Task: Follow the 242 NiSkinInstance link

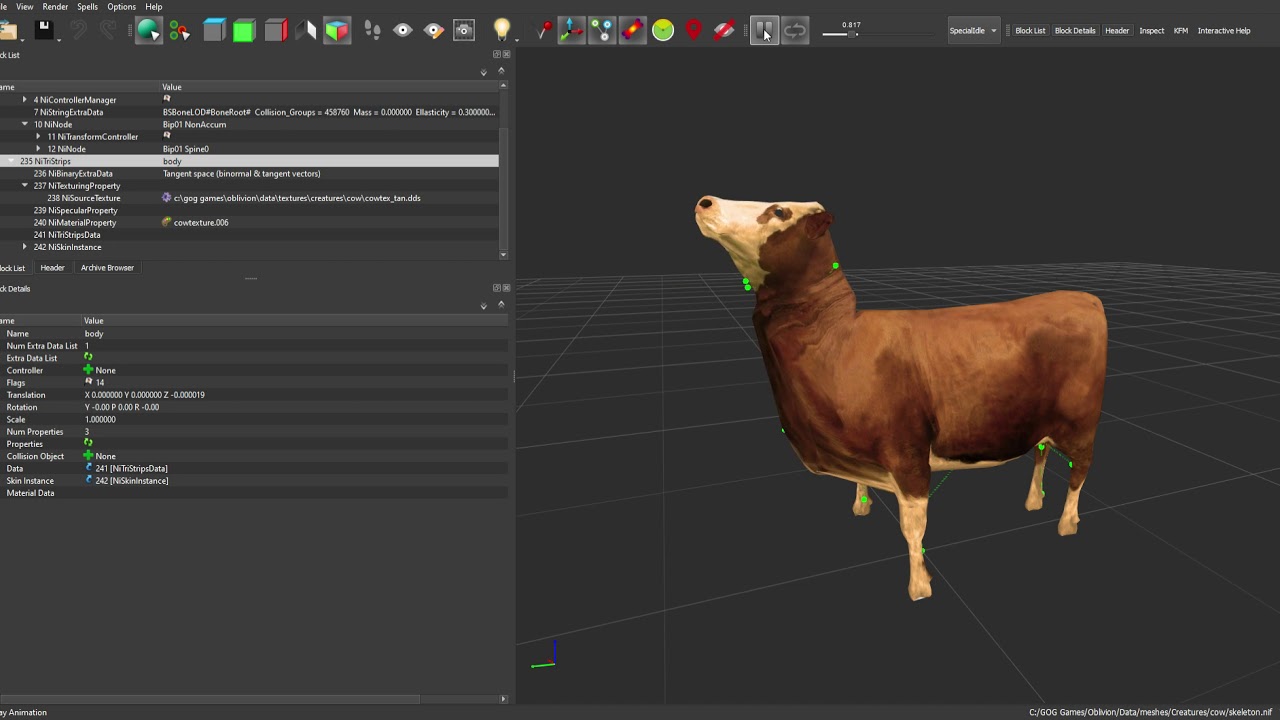Action: [131, 481]
